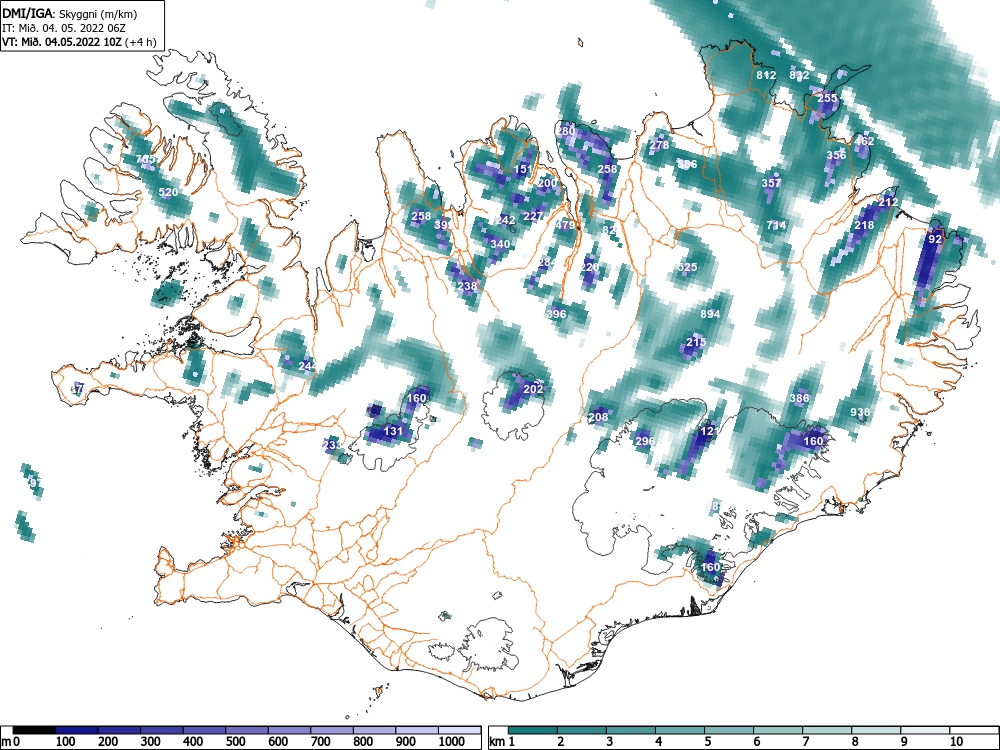The height and width of the screenshot is (750, 1000).
Task: Click the visibility value 462 on the map
Action: pyautogui.click(x=864, y=141)
